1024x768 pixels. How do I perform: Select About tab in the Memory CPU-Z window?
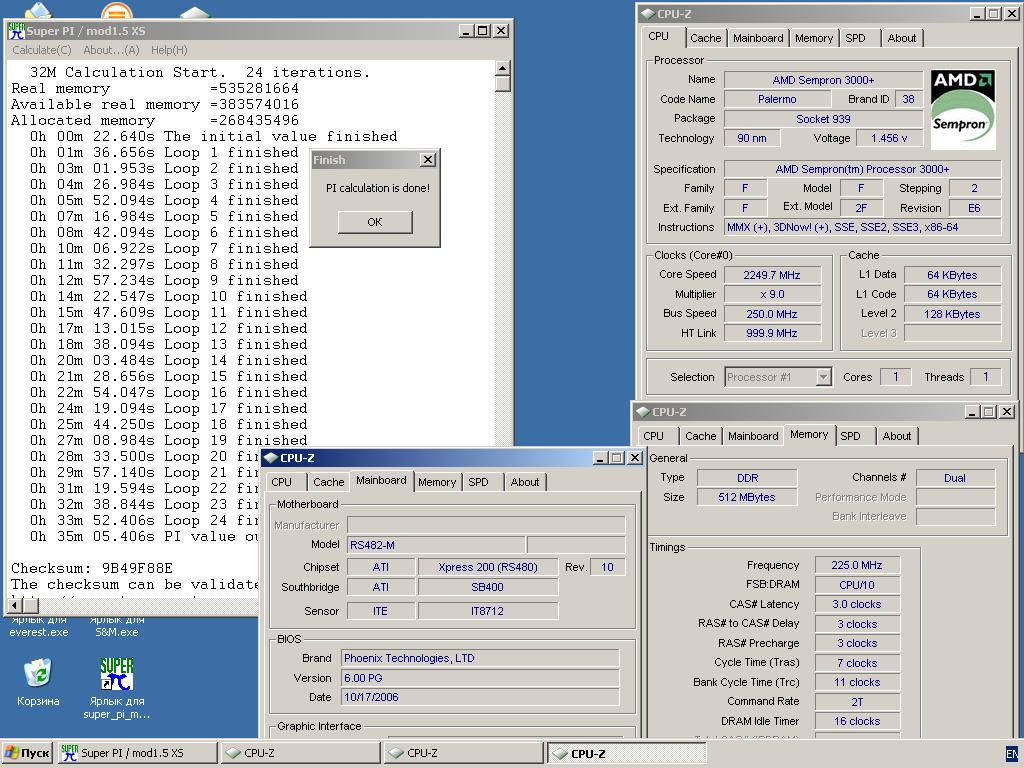897,436
